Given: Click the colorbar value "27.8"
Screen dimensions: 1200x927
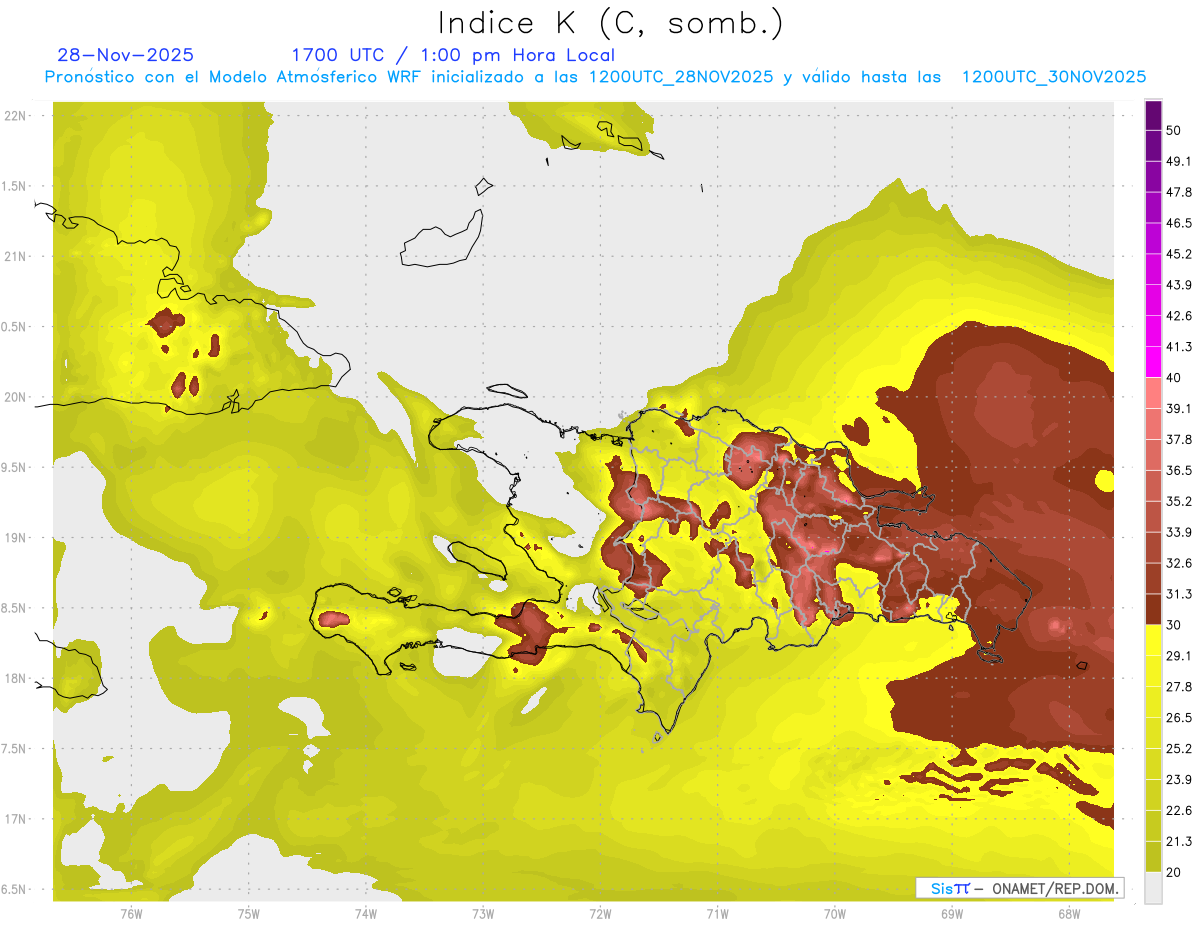Looking at the screenshot, I should (1180, 686).
